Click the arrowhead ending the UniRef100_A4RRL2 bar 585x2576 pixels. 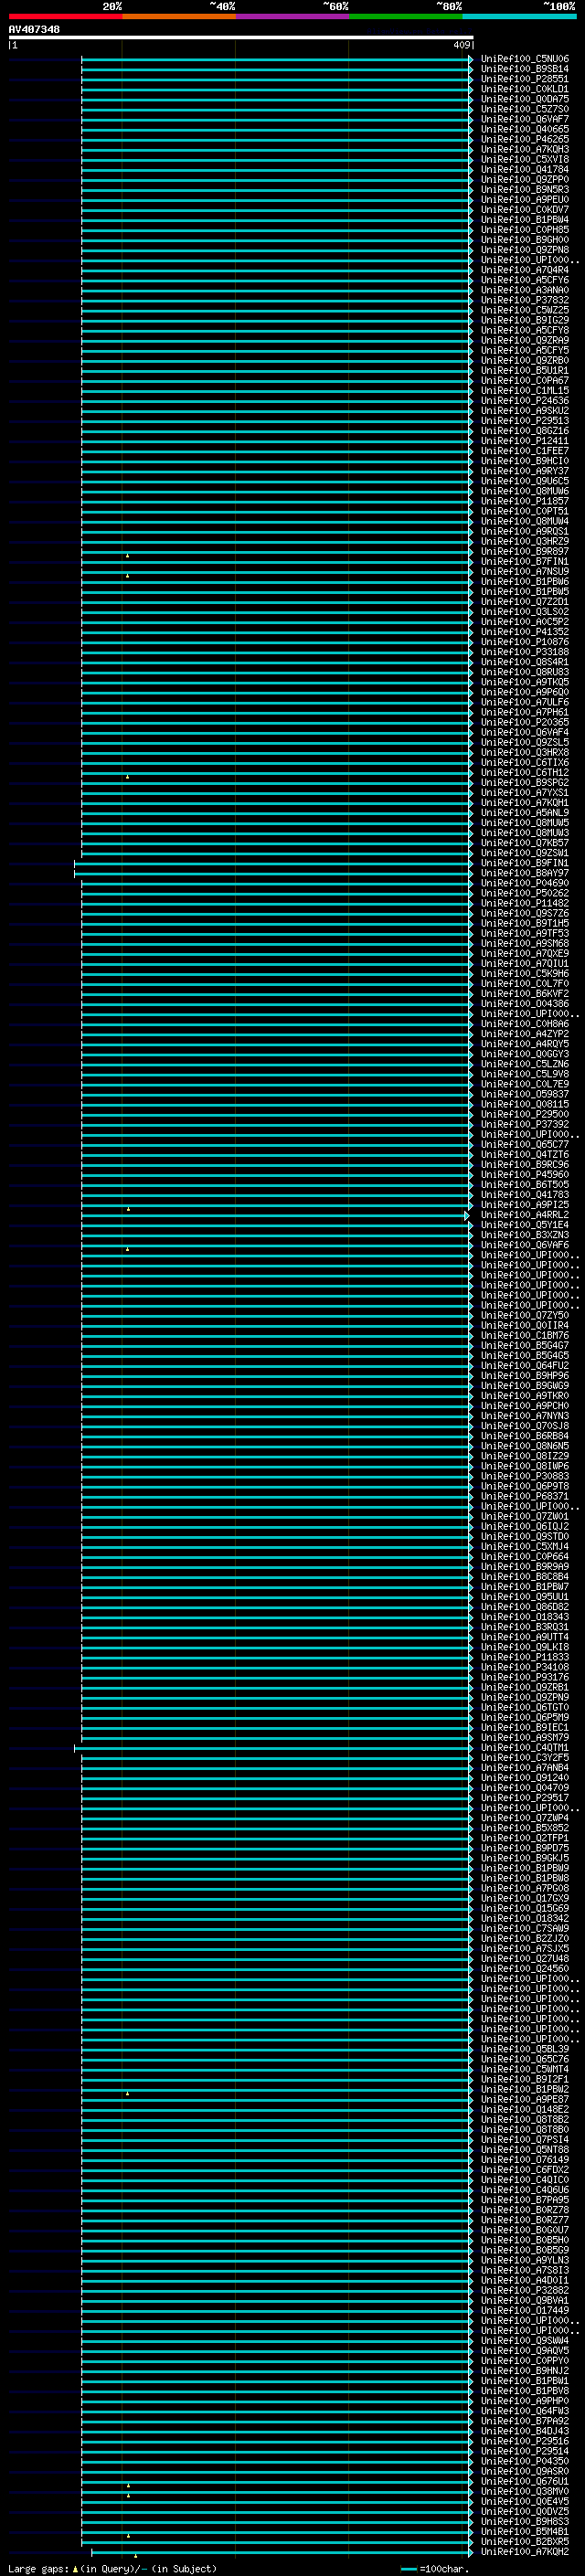(467, 1215)
